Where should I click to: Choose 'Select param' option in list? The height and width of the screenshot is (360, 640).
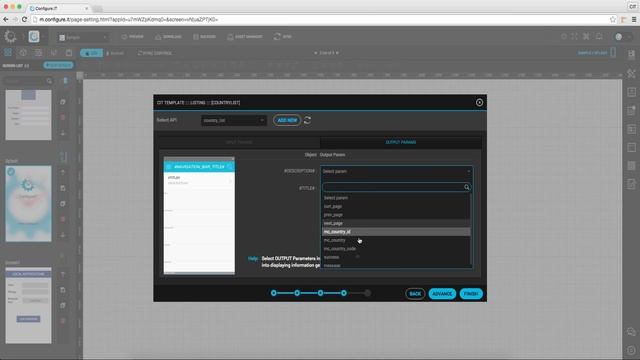(396, 198)
